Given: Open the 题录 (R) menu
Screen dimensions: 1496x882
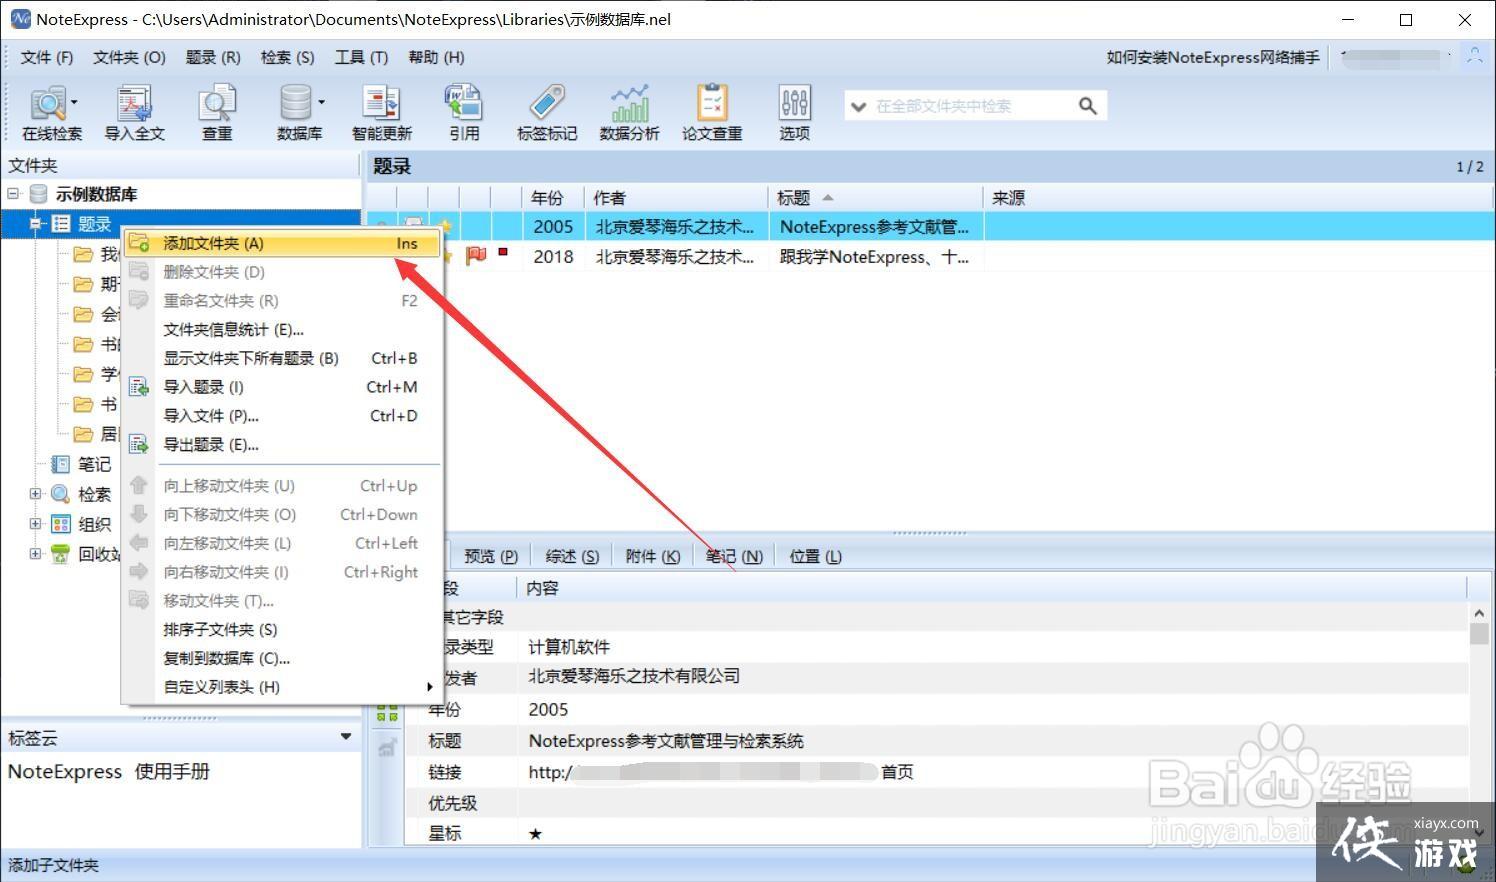Looking at the screenshot, I should pos(213,57).
